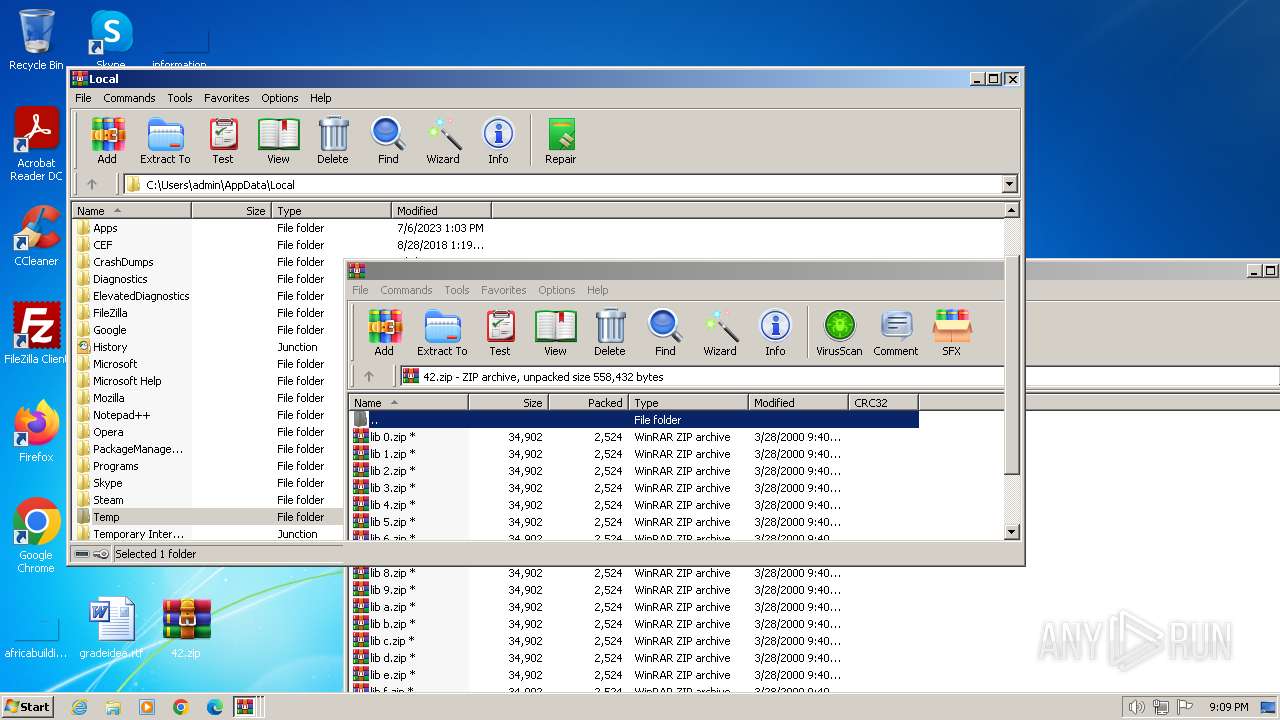
Task: Click Find icon in Local window toolbar
Action: tap(388, 141)
